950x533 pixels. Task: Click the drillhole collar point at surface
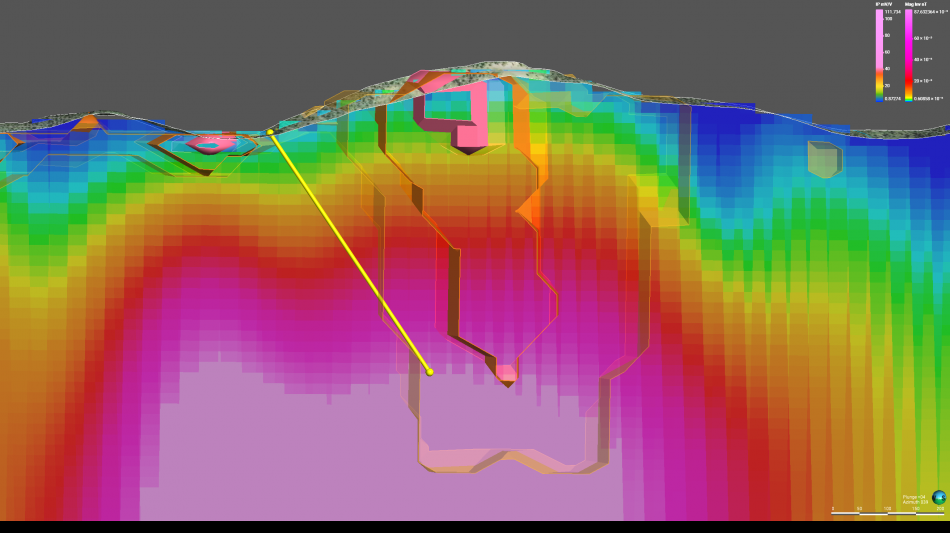[270, 131]
